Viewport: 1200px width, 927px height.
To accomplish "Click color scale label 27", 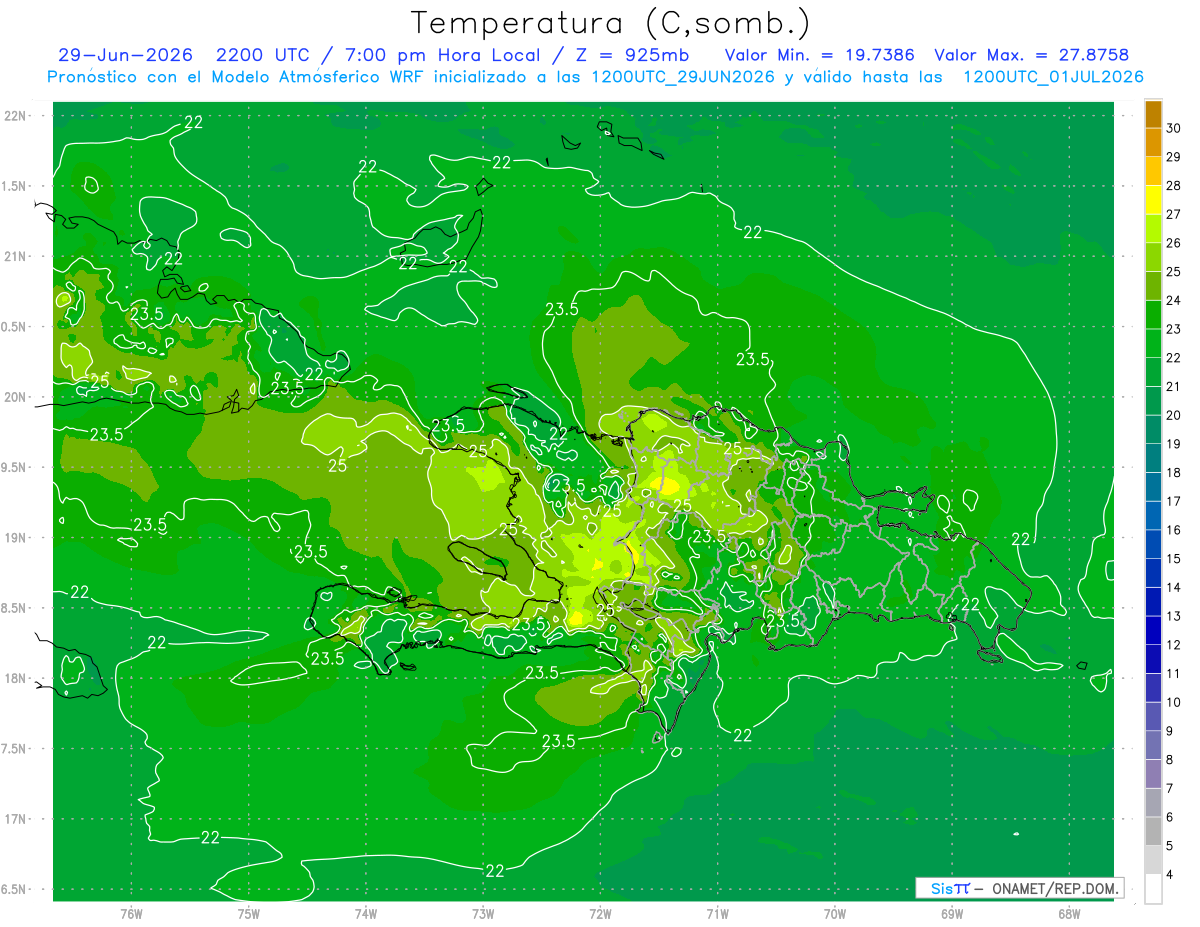I will (x=1174, y=214).
